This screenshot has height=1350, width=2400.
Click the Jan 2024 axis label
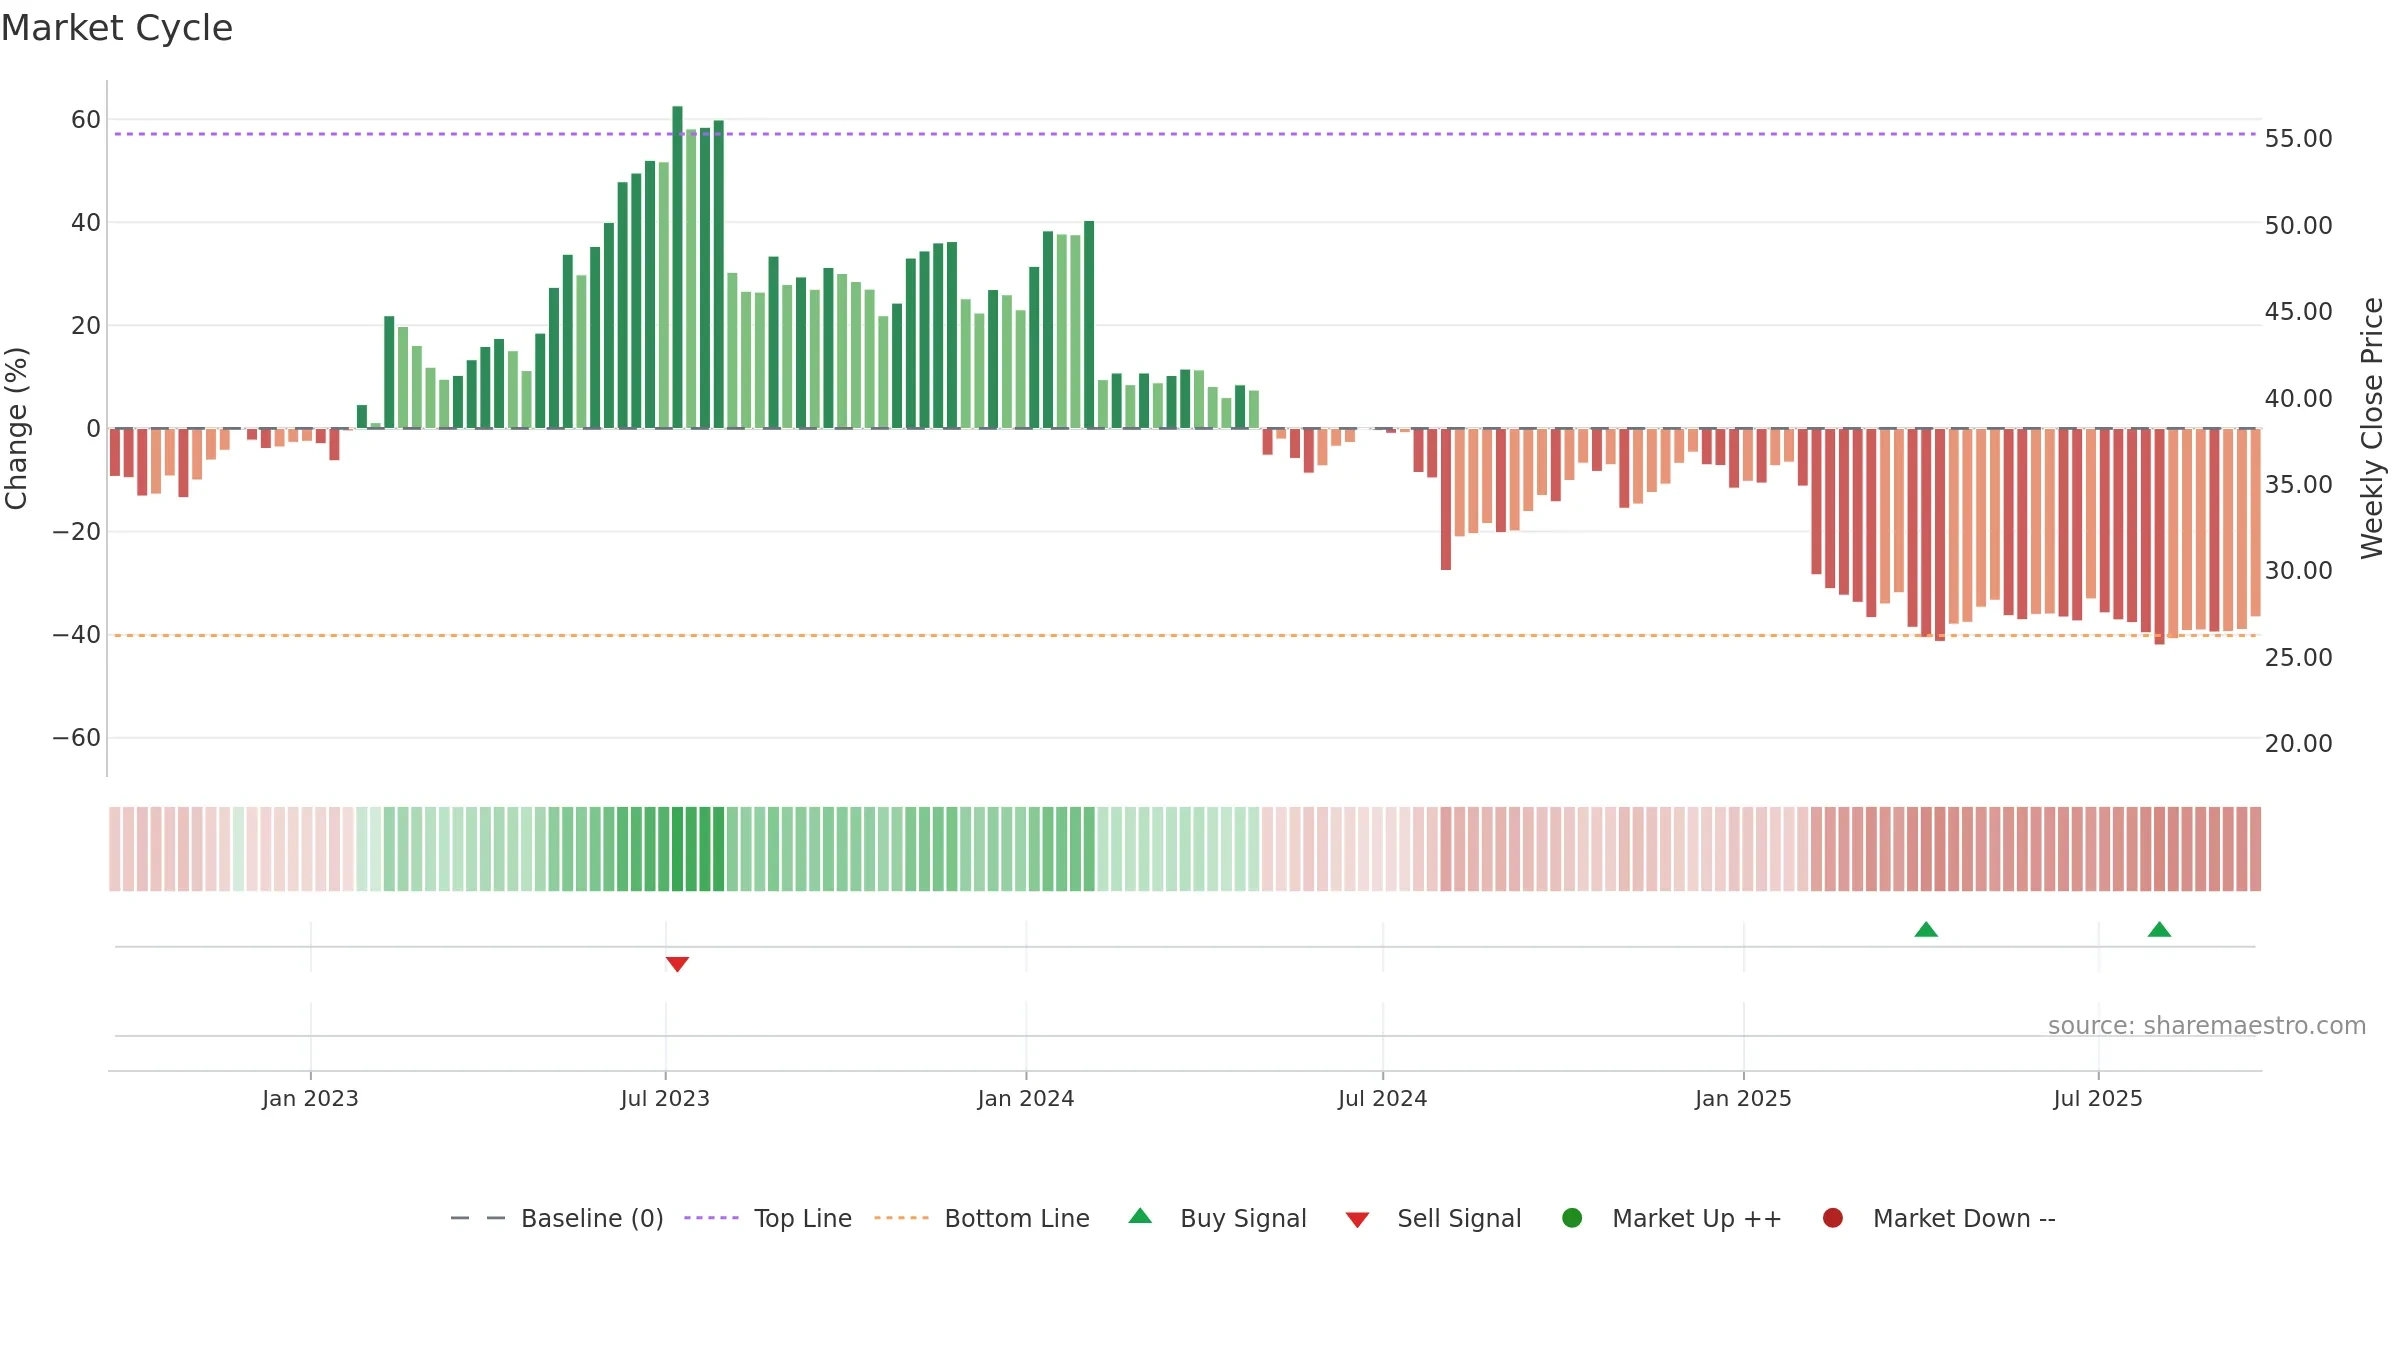(1026, 1099)
